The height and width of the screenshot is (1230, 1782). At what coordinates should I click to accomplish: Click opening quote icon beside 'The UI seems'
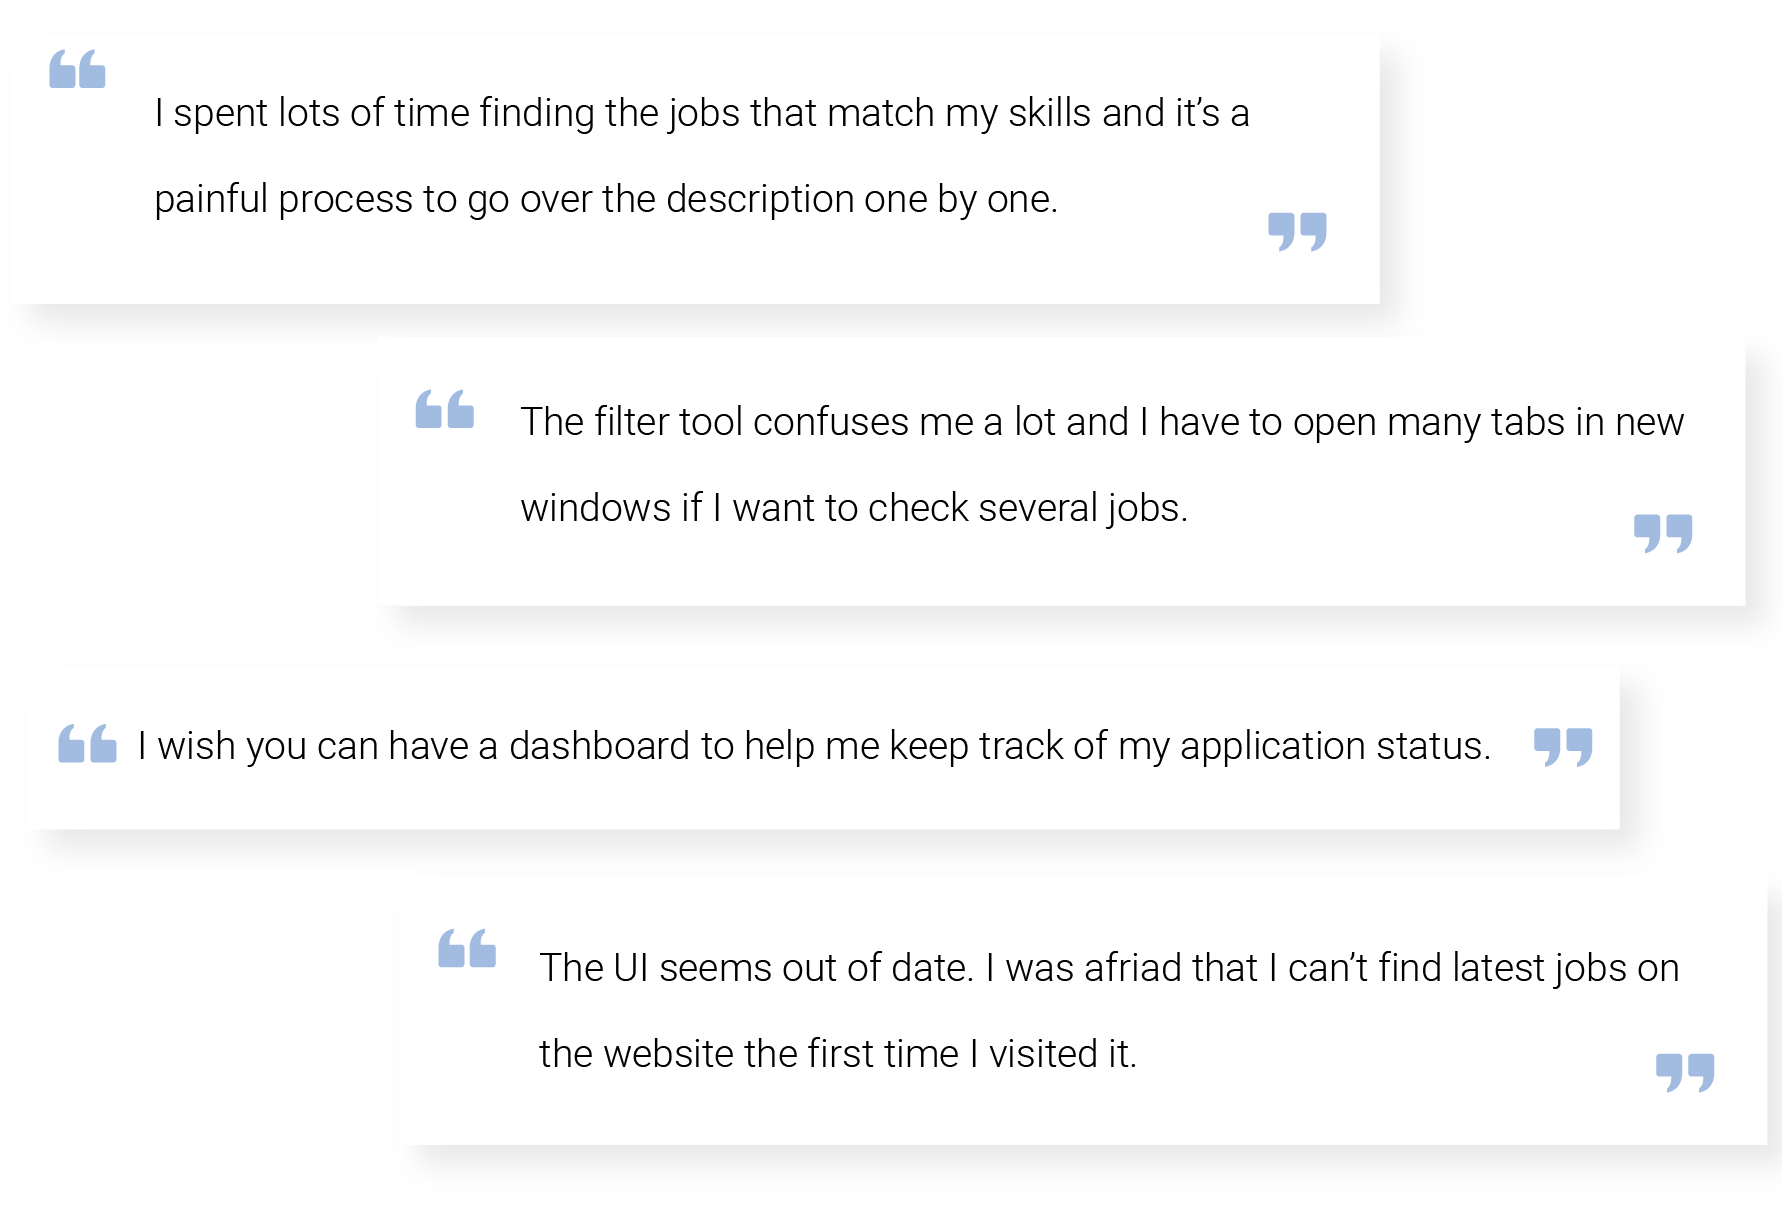(467, 948)
